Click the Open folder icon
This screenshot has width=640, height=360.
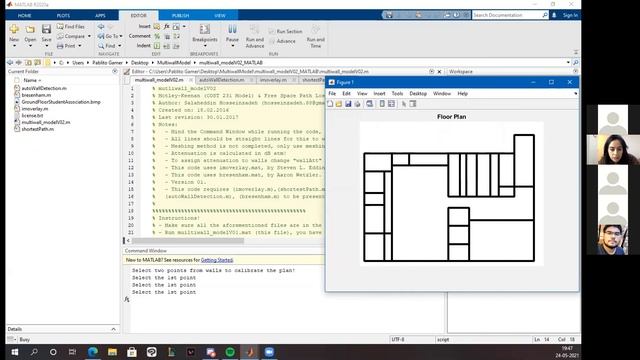point(30,29)
